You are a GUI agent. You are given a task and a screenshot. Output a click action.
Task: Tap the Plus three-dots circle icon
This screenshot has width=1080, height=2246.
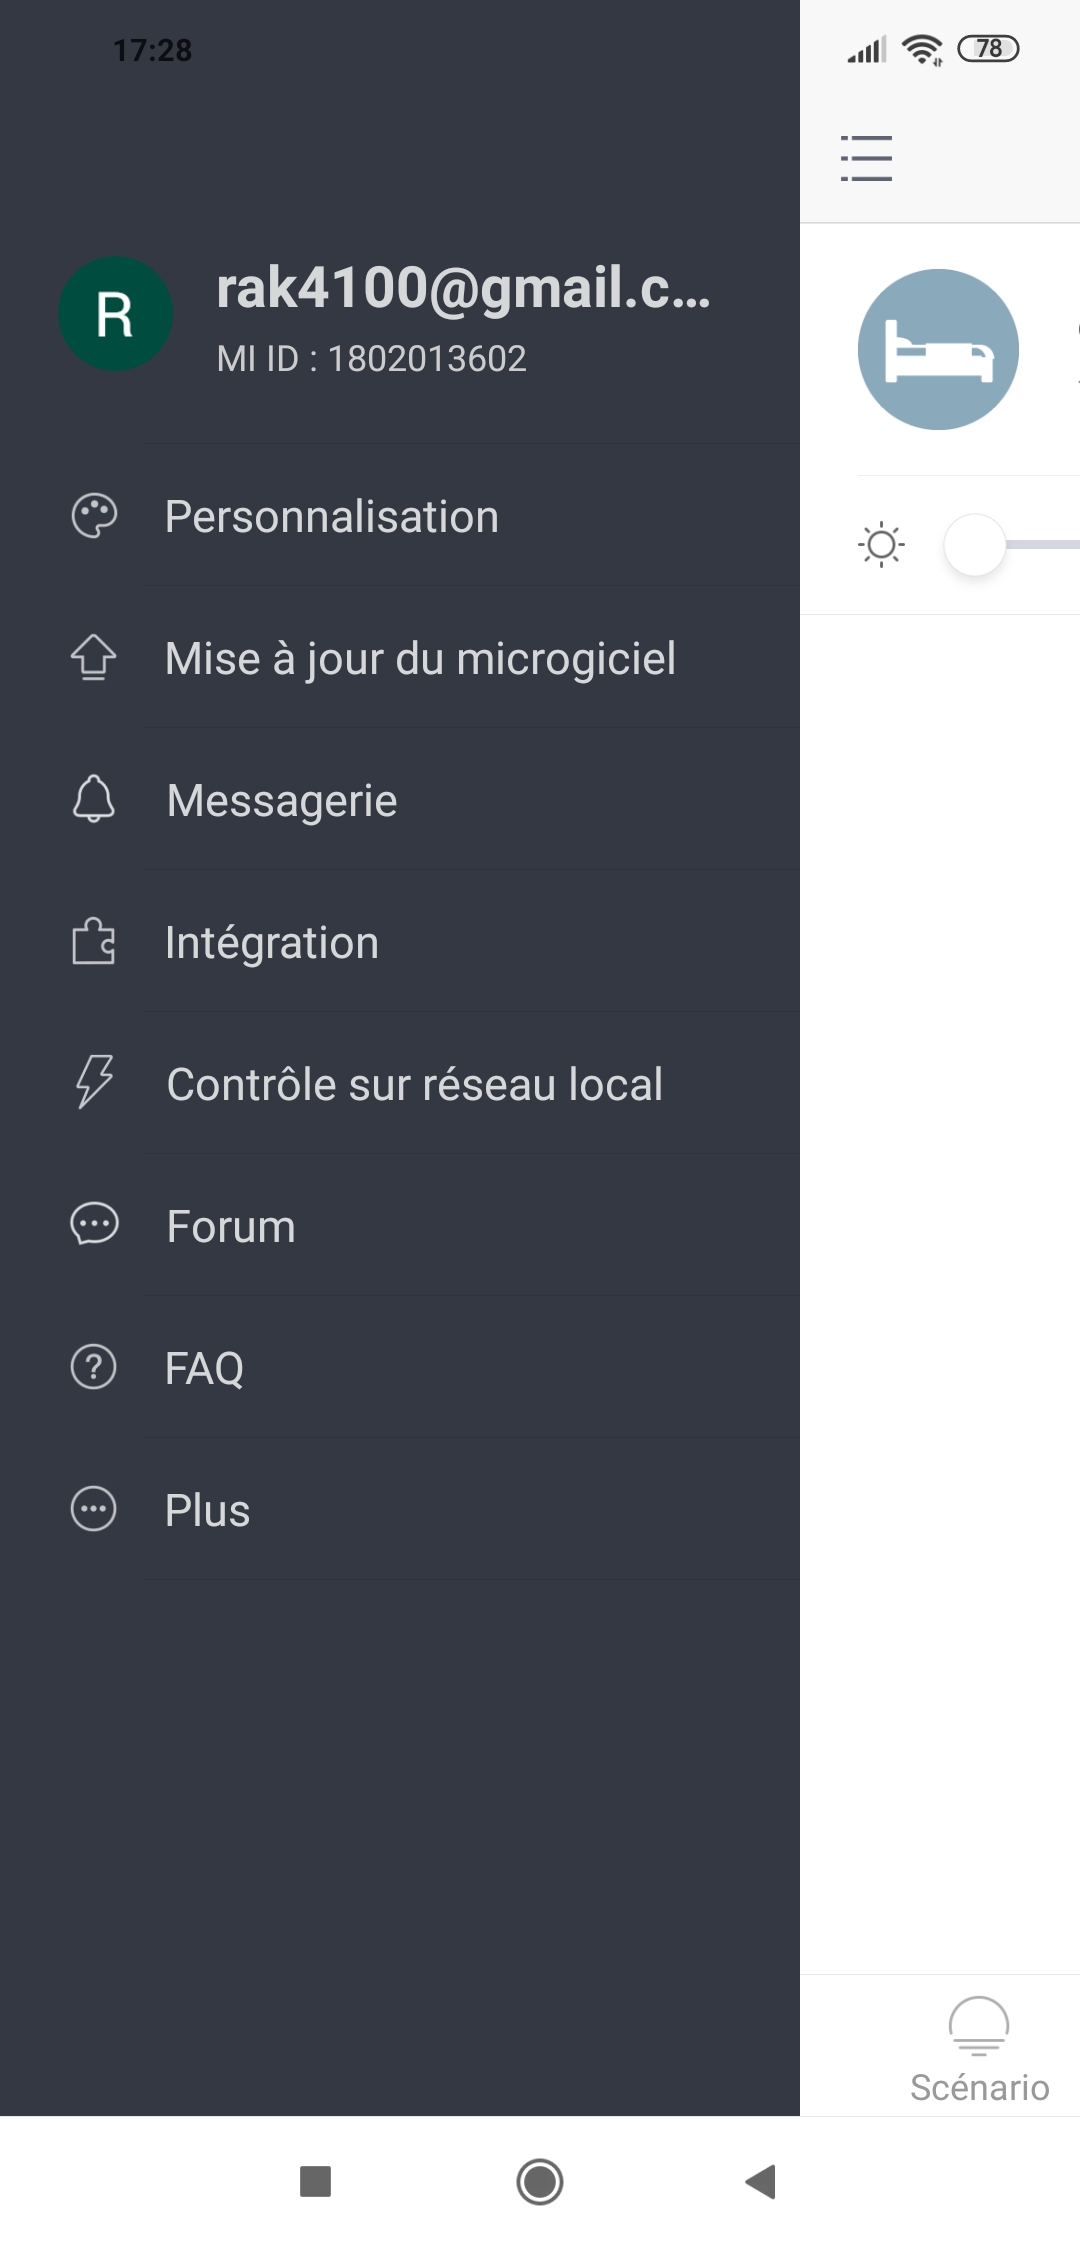[94, 1509]
